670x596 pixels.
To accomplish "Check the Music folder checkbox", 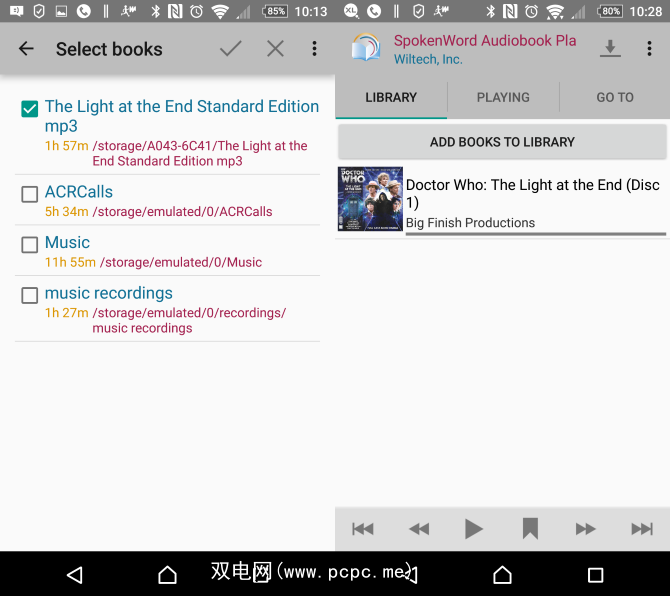I will pos(29,245).
